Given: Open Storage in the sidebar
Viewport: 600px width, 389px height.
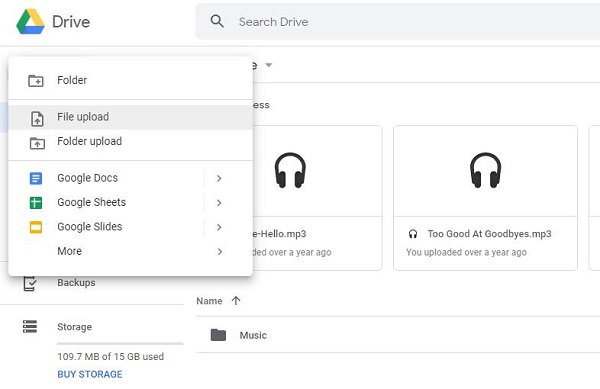Looking at the screenshot, I should [75, 327].
